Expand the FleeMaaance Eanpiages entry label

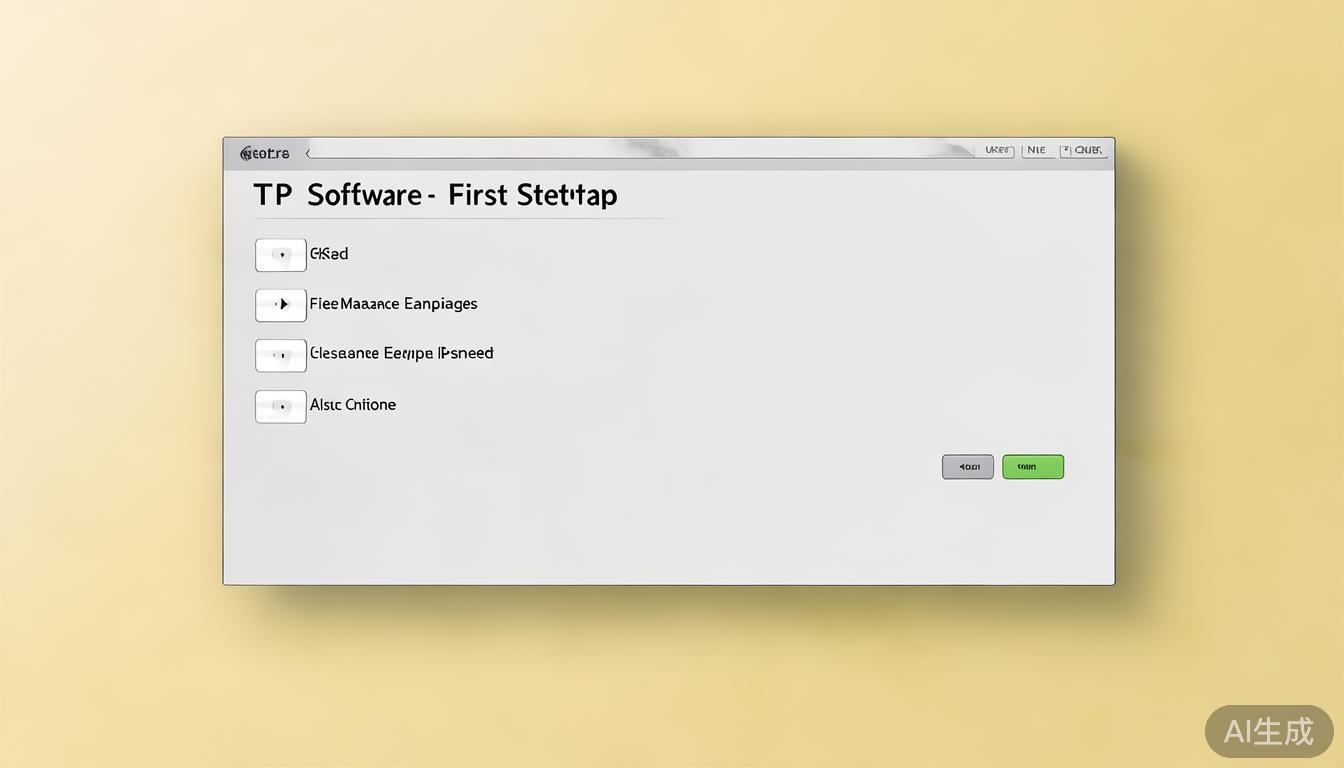click(x=393, y=304)
